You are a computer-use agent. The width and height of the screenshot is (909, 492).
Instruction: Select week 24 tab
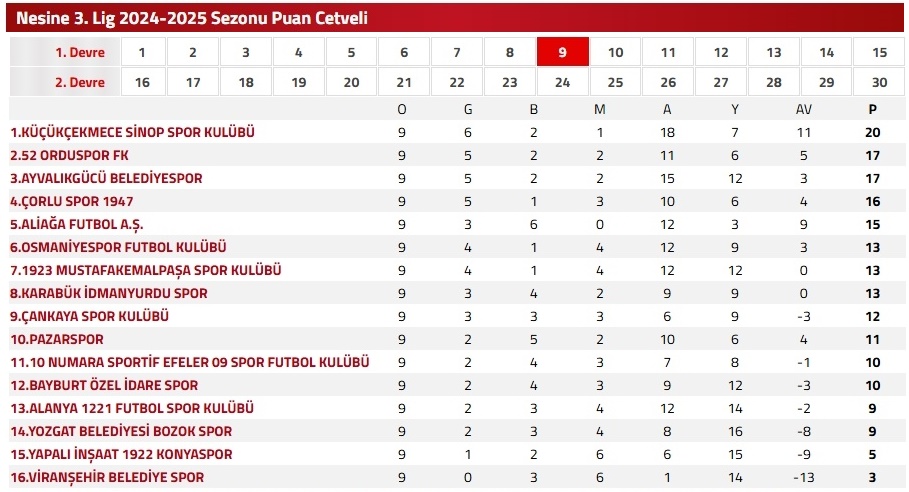(x=563, y=82)
